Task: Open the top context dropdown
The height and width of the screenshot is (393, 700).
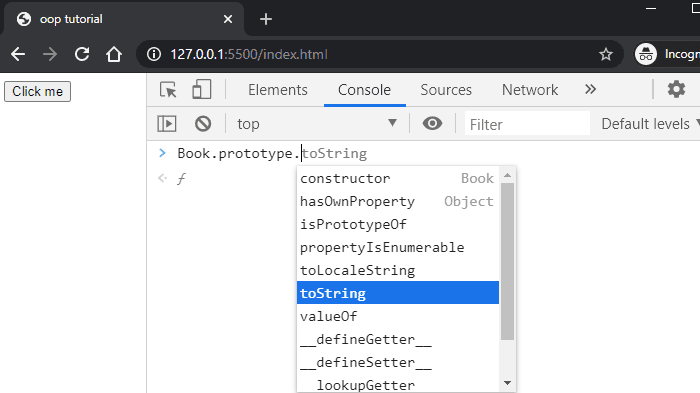Action: [x=317, y=124]
